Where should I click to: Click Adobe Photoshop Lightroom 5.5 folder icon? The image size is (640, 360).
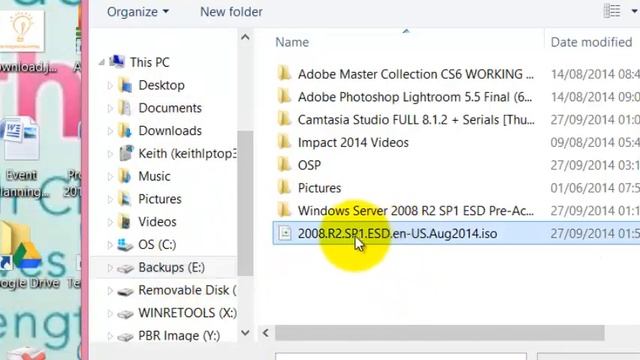click(284, 97)
